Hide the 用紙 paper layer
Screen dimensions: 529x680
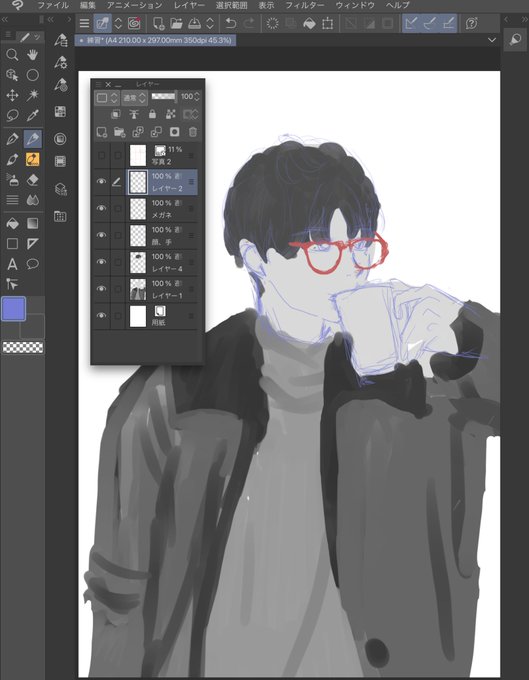point(101,316)
